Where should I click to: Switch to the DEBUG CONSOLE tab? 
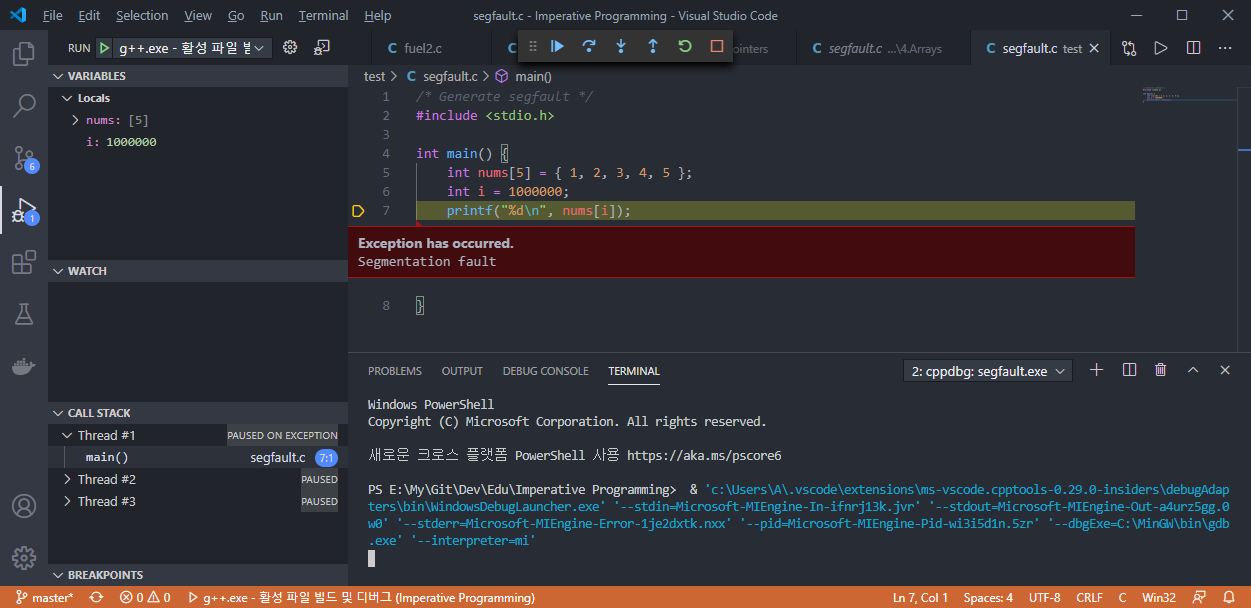tap(545, 370)
